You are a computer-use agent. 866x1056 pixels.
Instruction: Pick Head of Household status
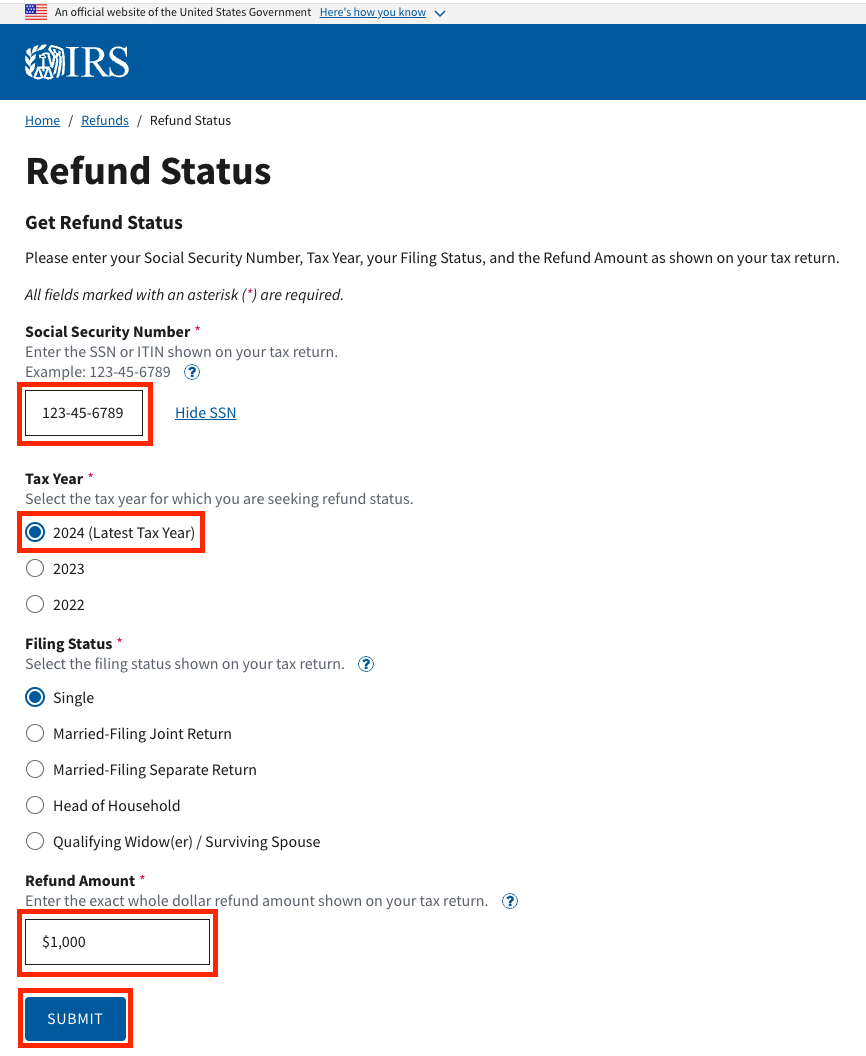point(35,806)
